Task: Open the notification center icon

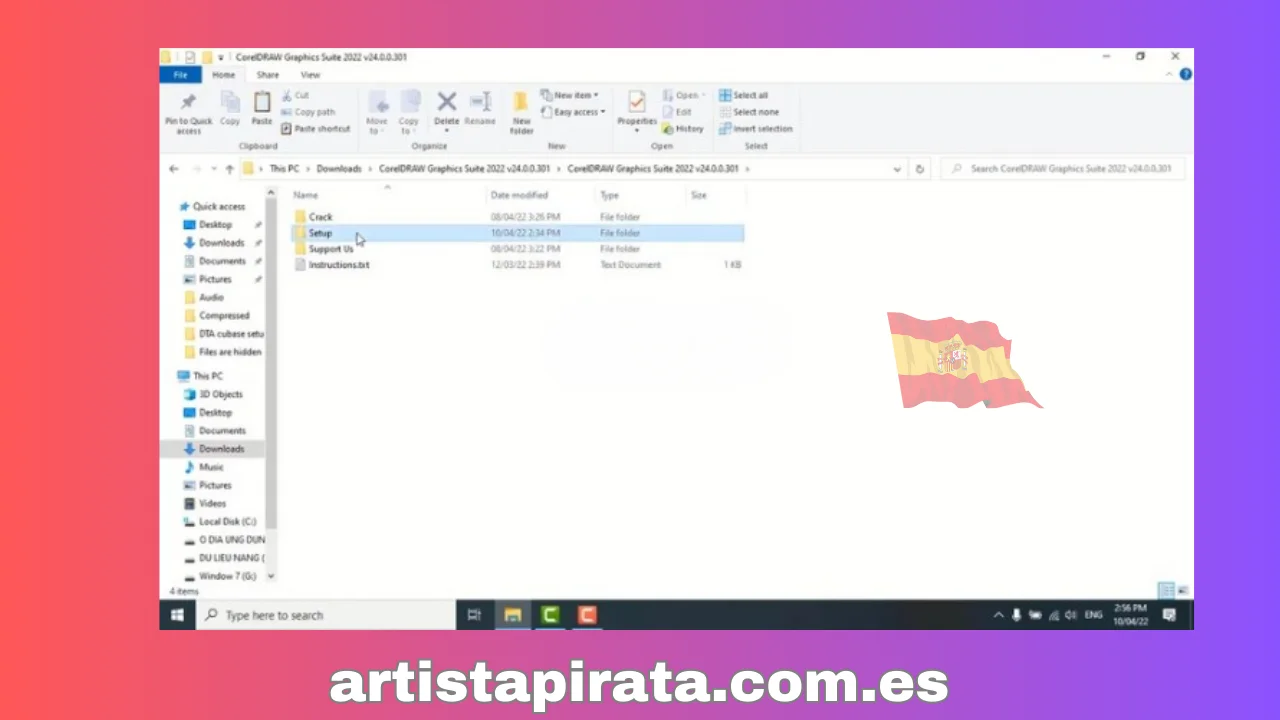Action: 1168,615
